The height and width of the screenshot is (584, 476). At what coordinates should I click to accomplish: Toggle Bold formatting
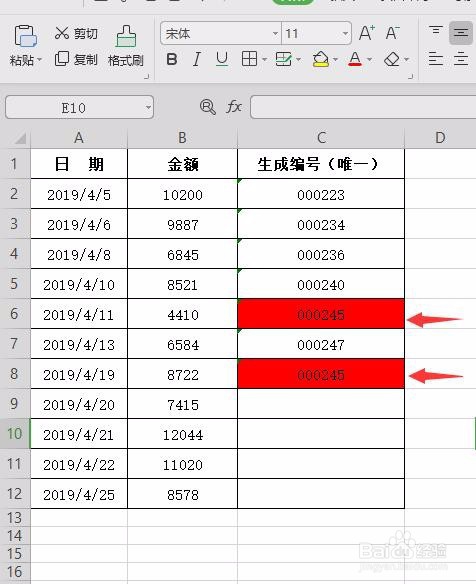[172, 59]
